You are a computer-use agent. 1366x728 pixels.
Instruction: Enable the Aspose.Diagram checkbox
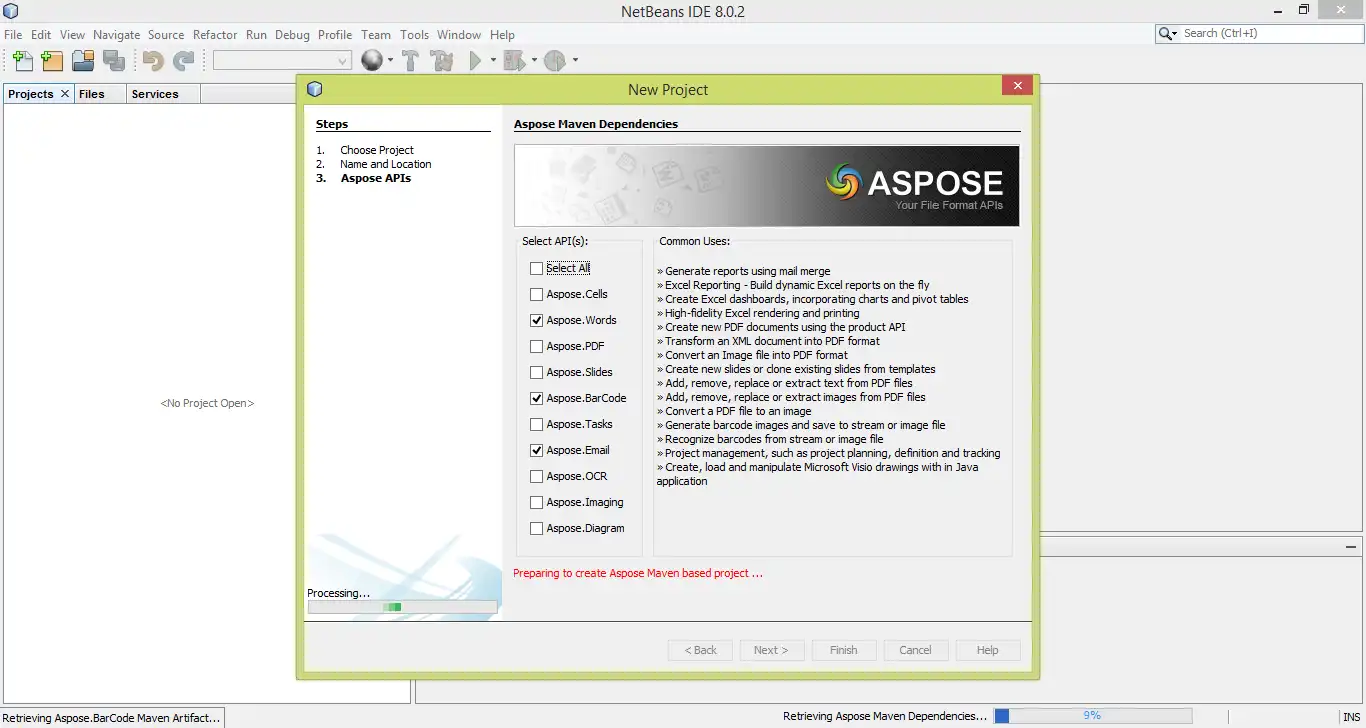click(537, 528)
